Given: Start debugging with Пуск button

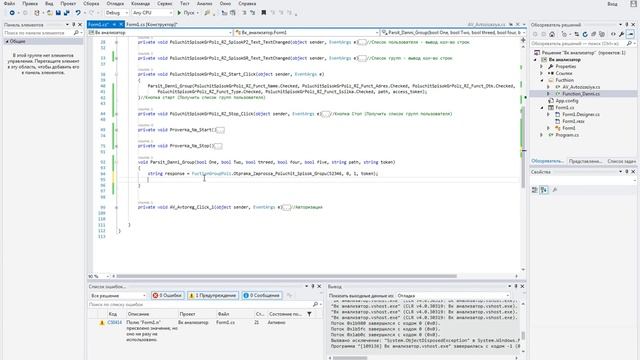Looking at the screenshot, I should coord(186,13).
